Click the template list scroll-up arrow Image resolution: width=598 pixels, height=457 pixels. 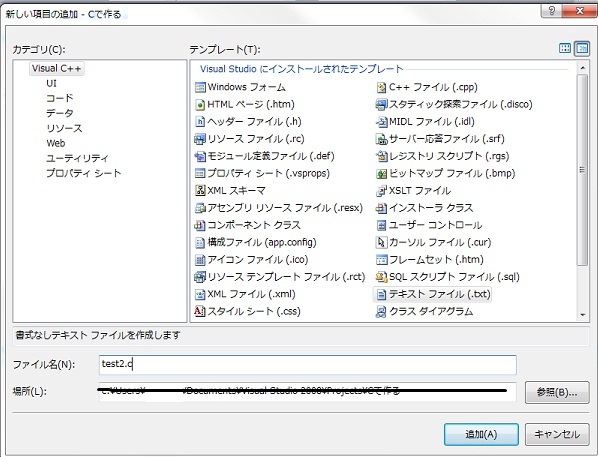(x=582, y=68)
